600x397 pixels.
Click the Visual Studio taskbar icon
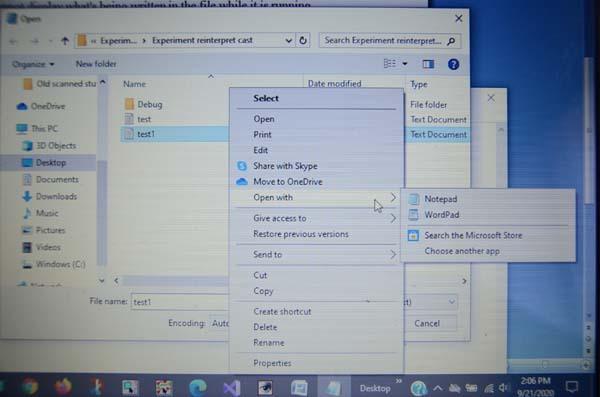(232, 388)
